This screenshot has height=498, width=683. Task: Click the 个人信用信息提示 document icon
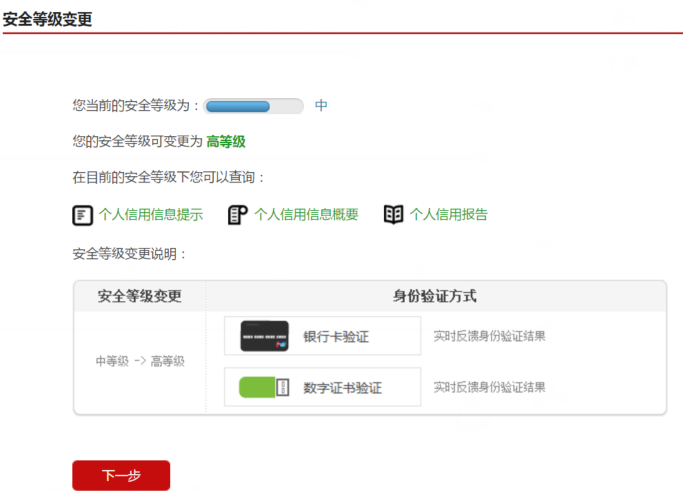82,215
